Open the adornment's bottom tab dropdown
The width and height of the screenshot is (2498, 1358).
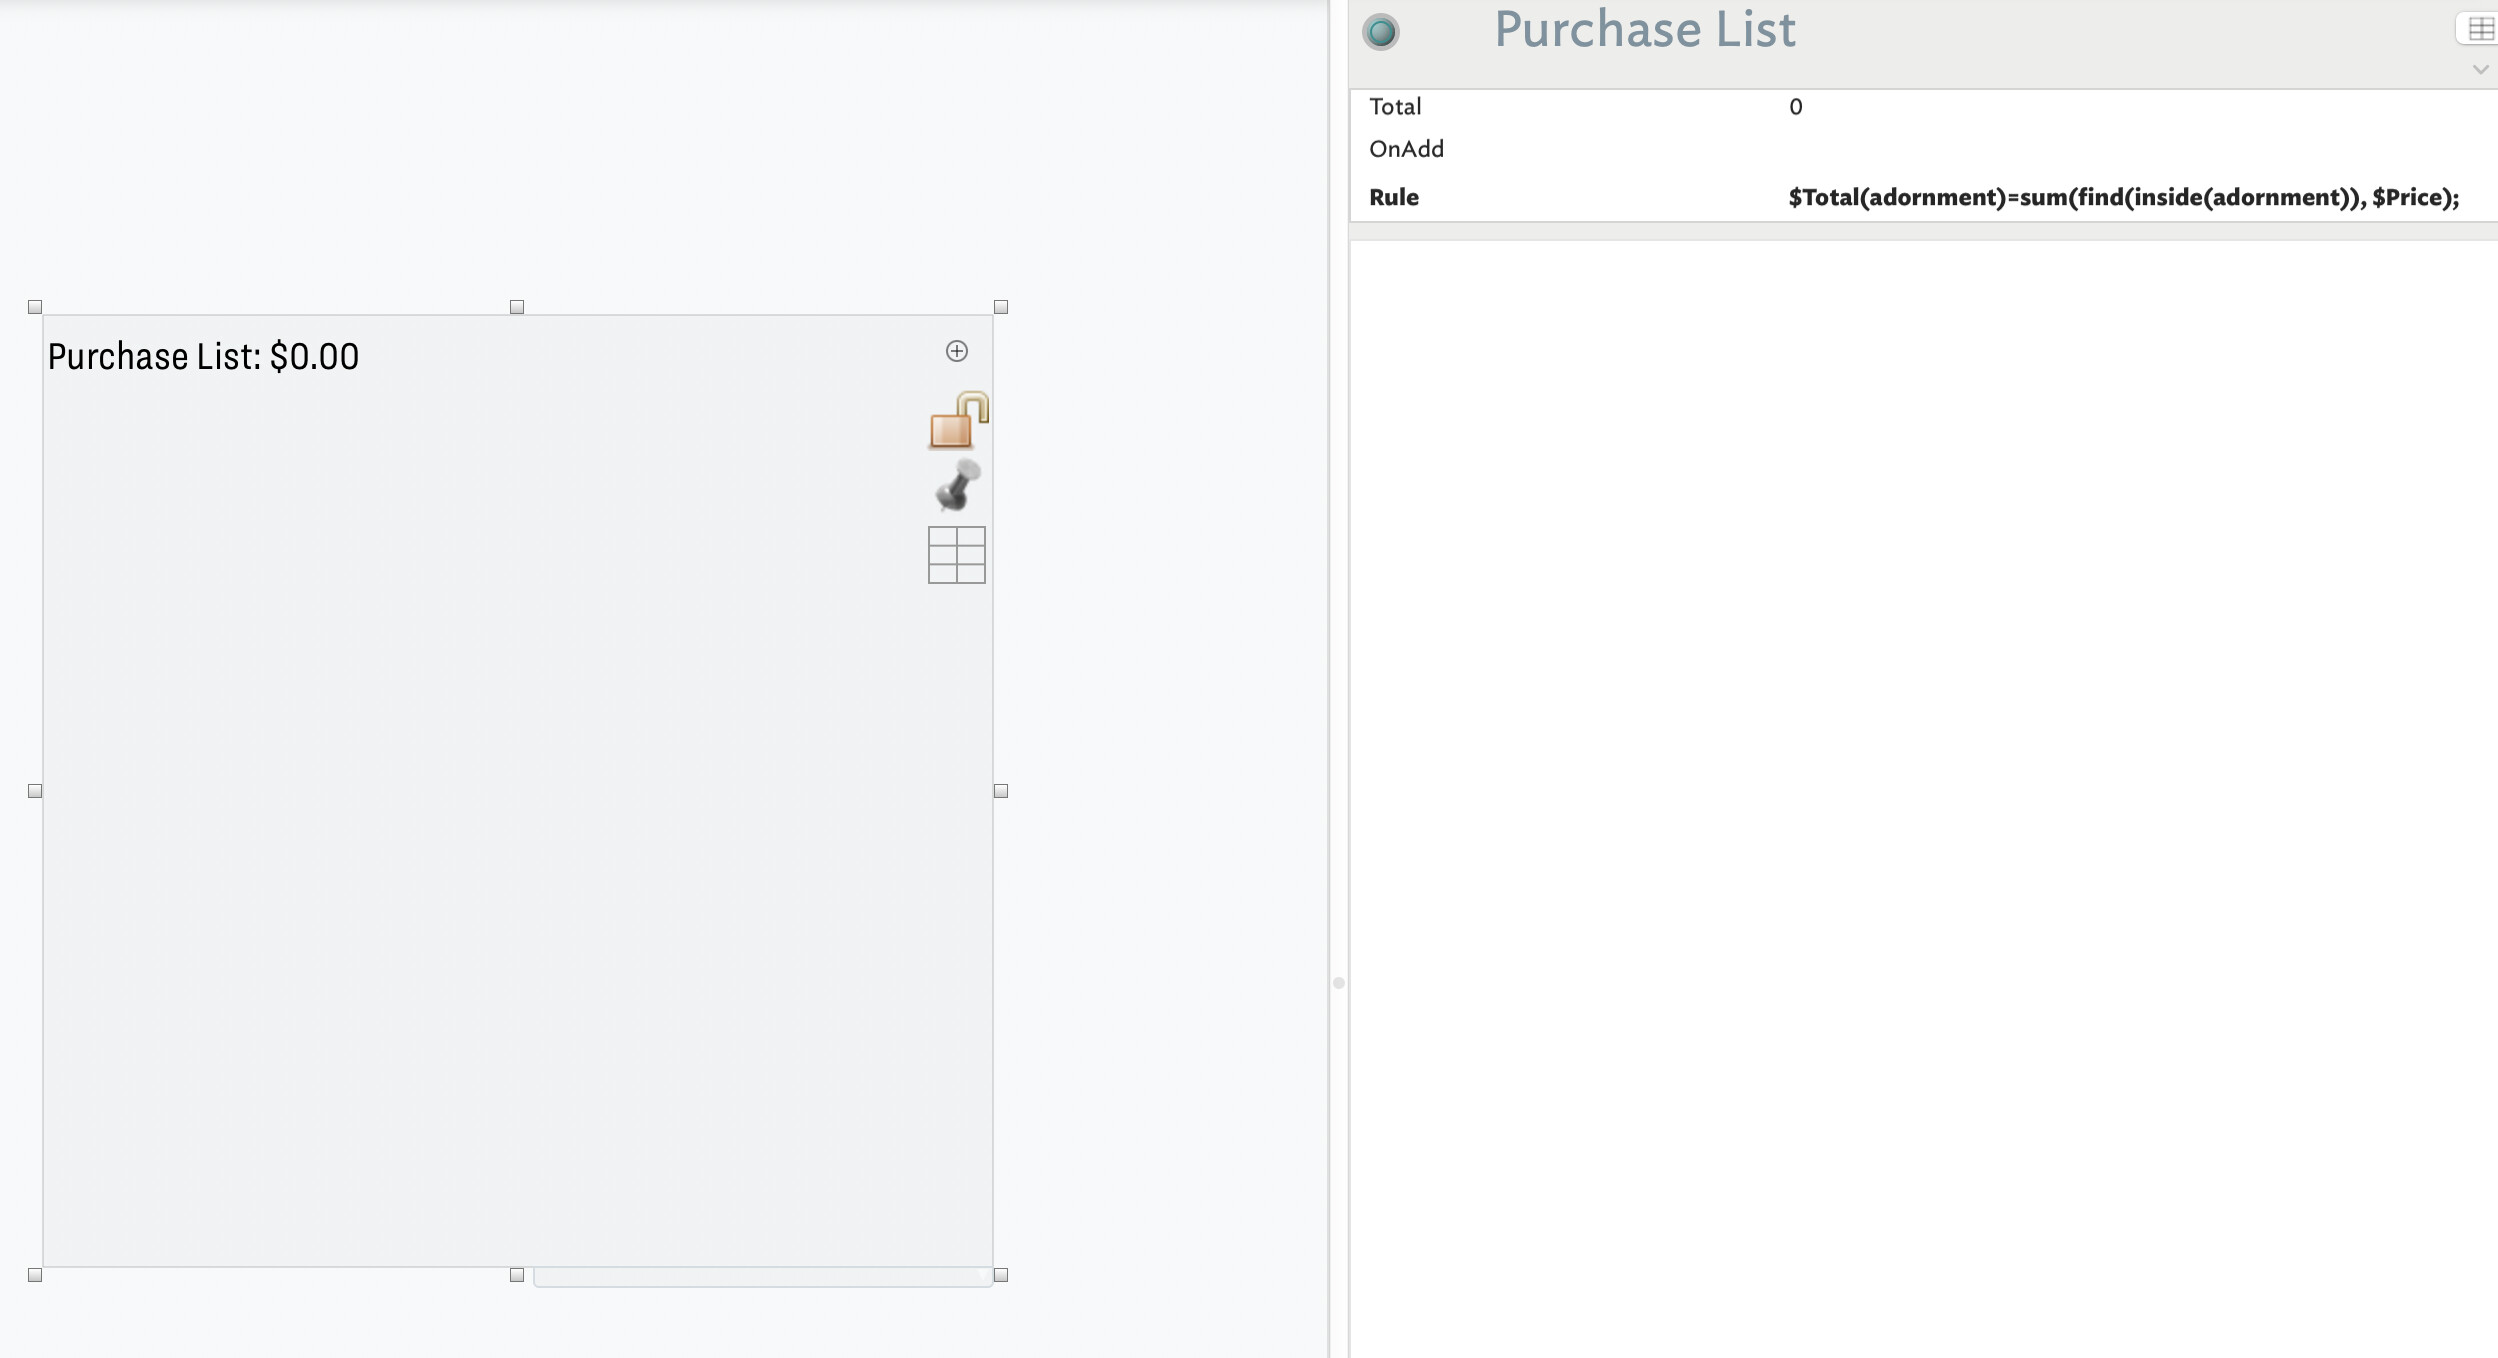762,1277
